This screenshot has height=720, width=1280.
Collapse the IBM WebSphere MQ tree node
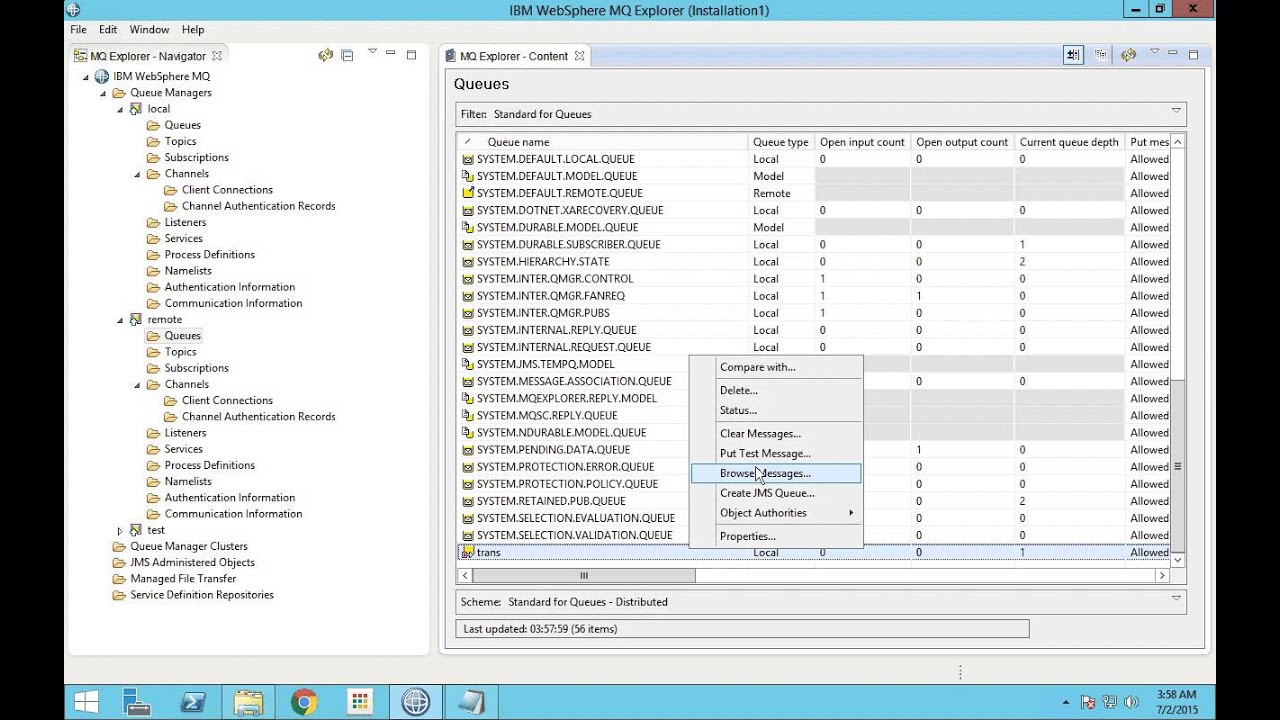tap(86, 77)
